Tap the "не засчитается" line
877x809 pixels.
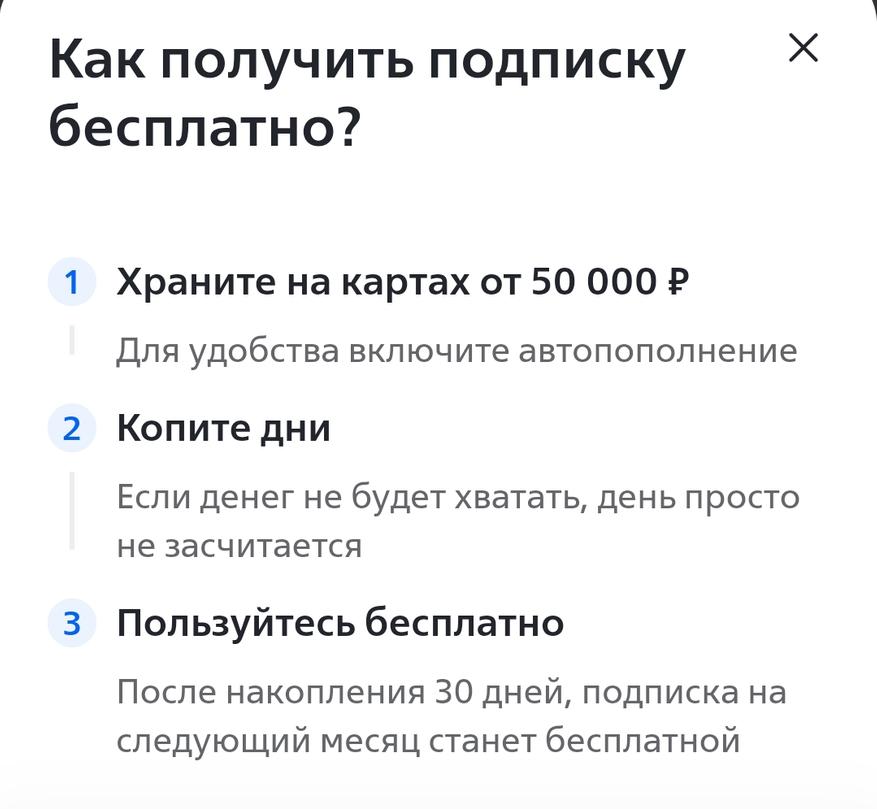239,546
